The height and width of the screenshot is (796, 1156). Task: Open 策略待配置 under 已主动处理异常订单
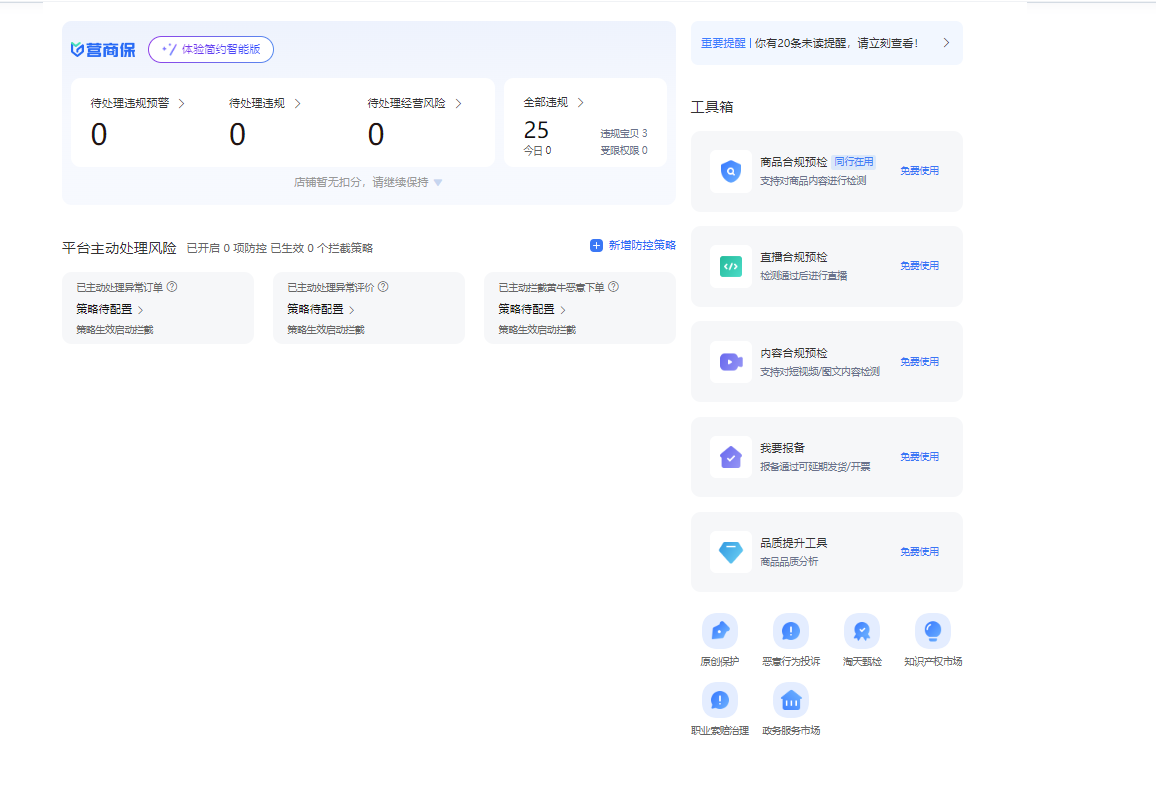(x=110, y=310)
